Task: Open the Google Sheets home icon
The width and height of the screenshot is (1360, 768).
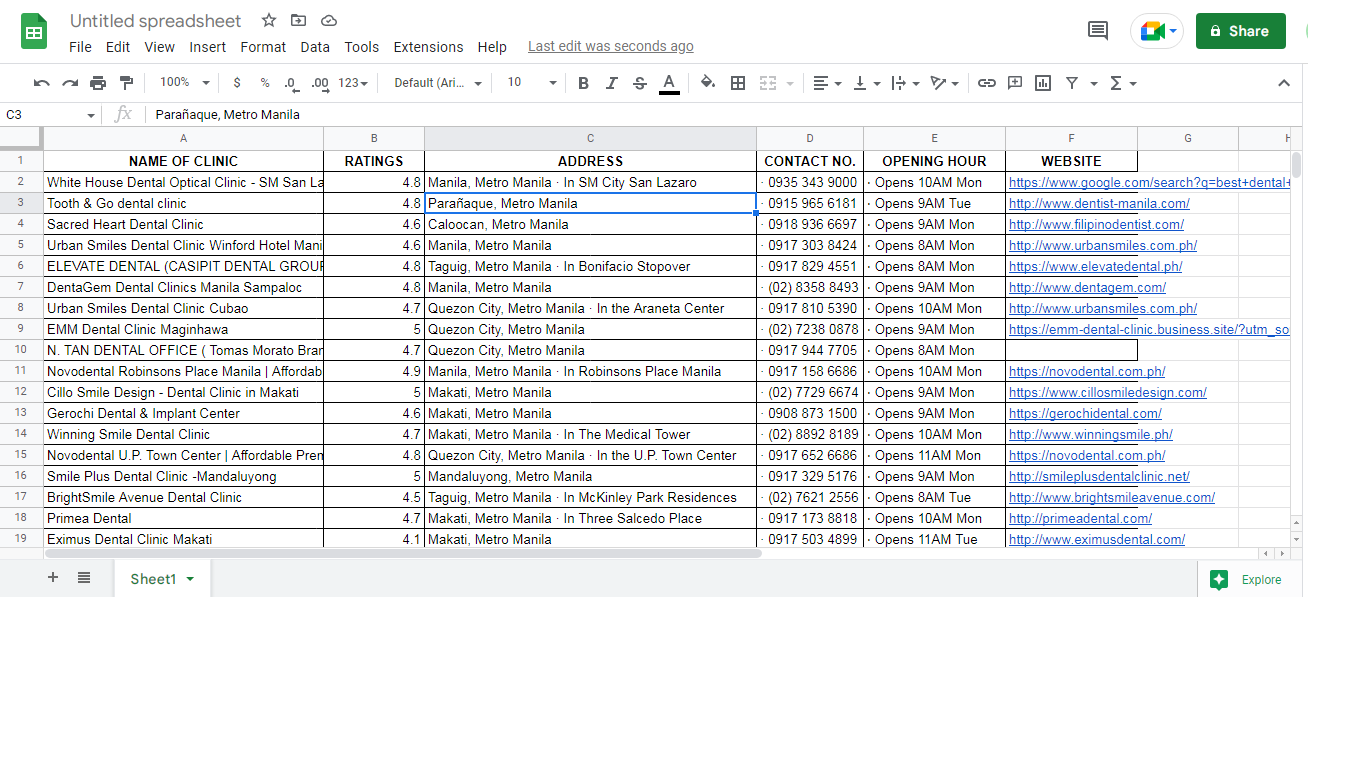Action: coord(35,31)
